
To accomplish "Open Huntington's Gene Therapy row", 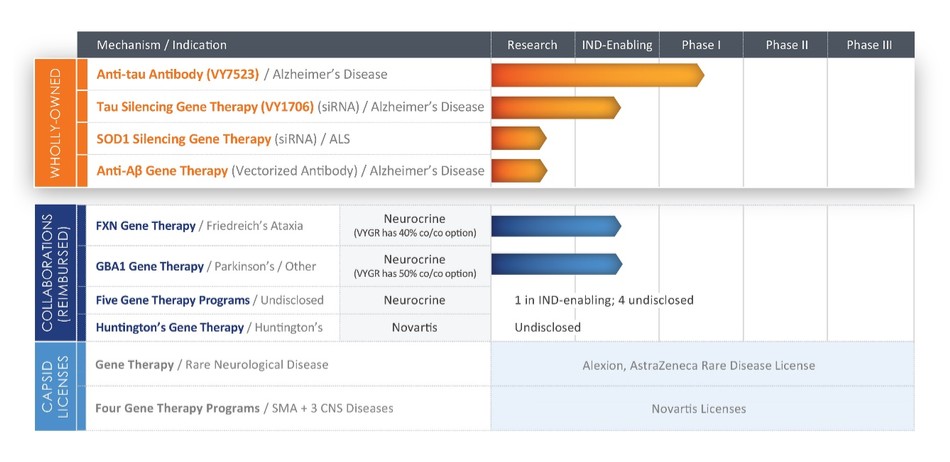I will point(170,327).
